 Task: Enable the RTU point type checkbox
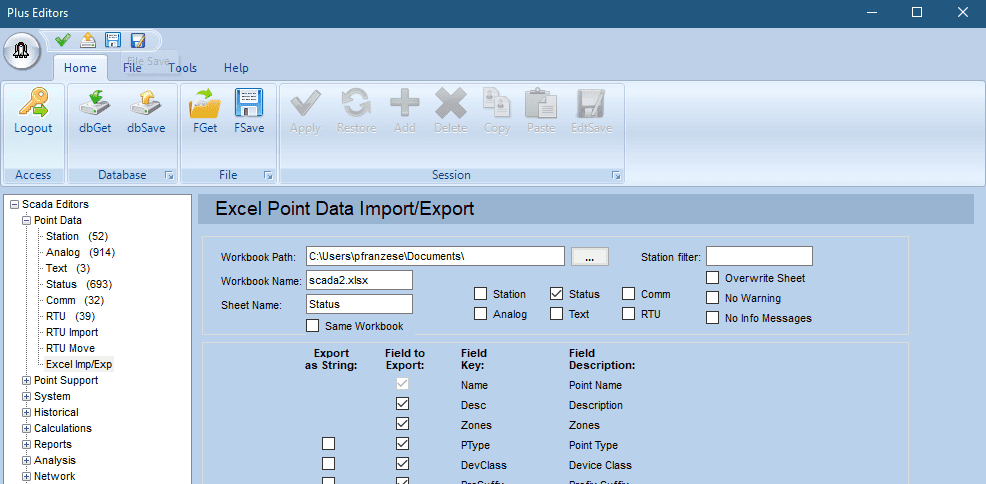629,314
